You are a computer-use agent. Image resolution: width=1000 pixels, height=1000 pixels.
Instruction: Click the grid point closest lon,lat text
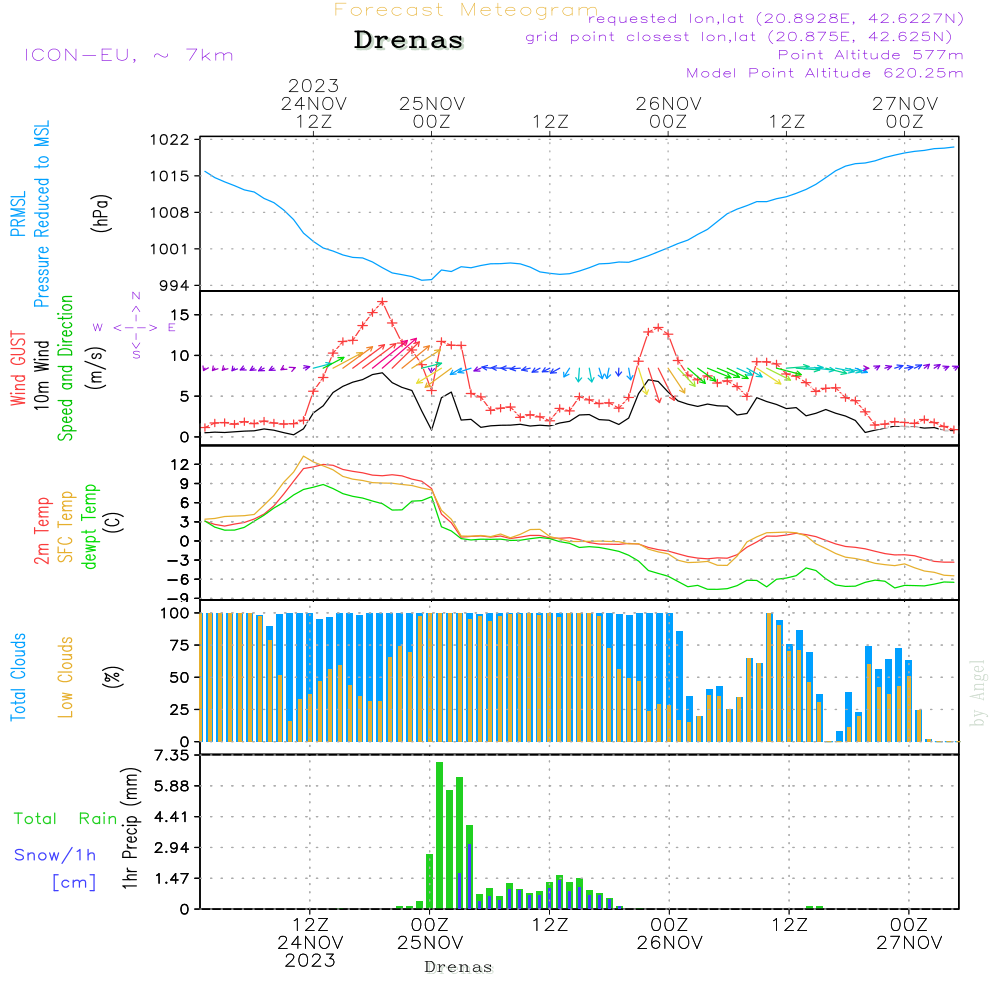745,37
